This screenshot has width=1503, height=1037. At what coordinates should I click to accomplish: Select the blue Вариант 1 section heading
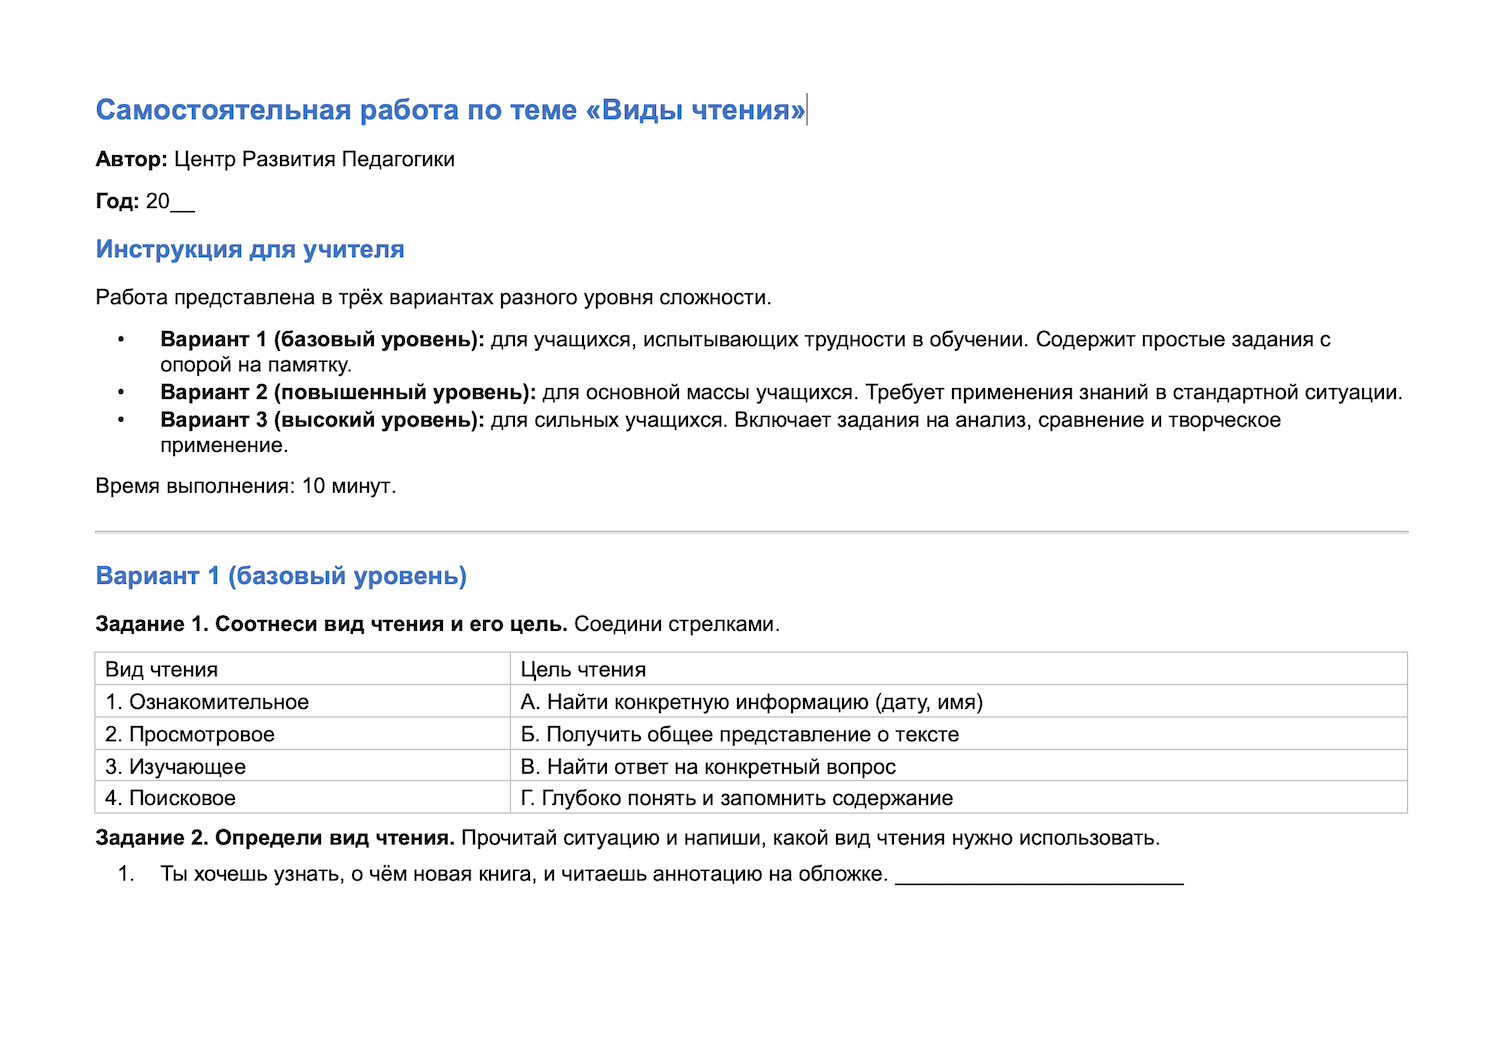[281, 576]
